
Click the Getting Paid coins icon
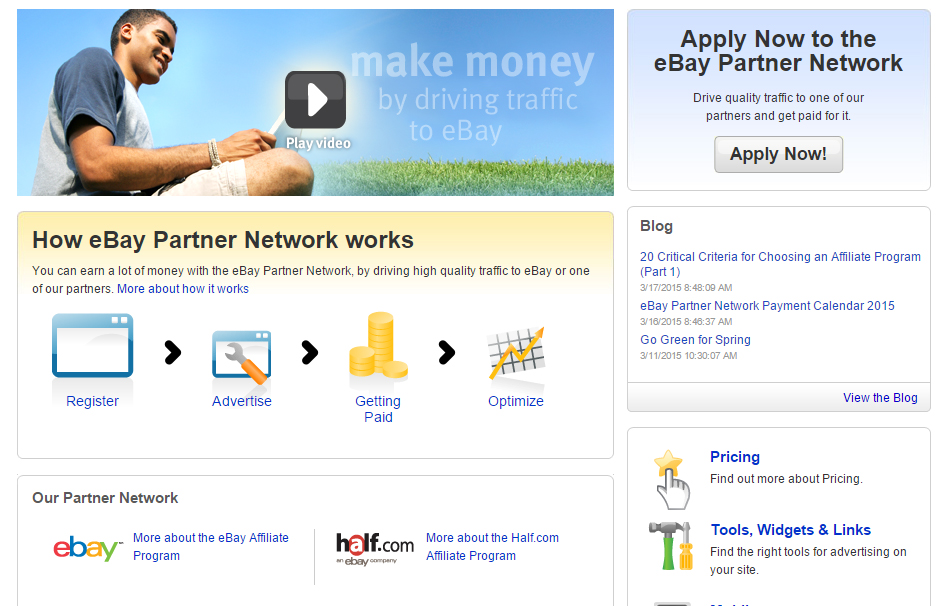[378, 345]
